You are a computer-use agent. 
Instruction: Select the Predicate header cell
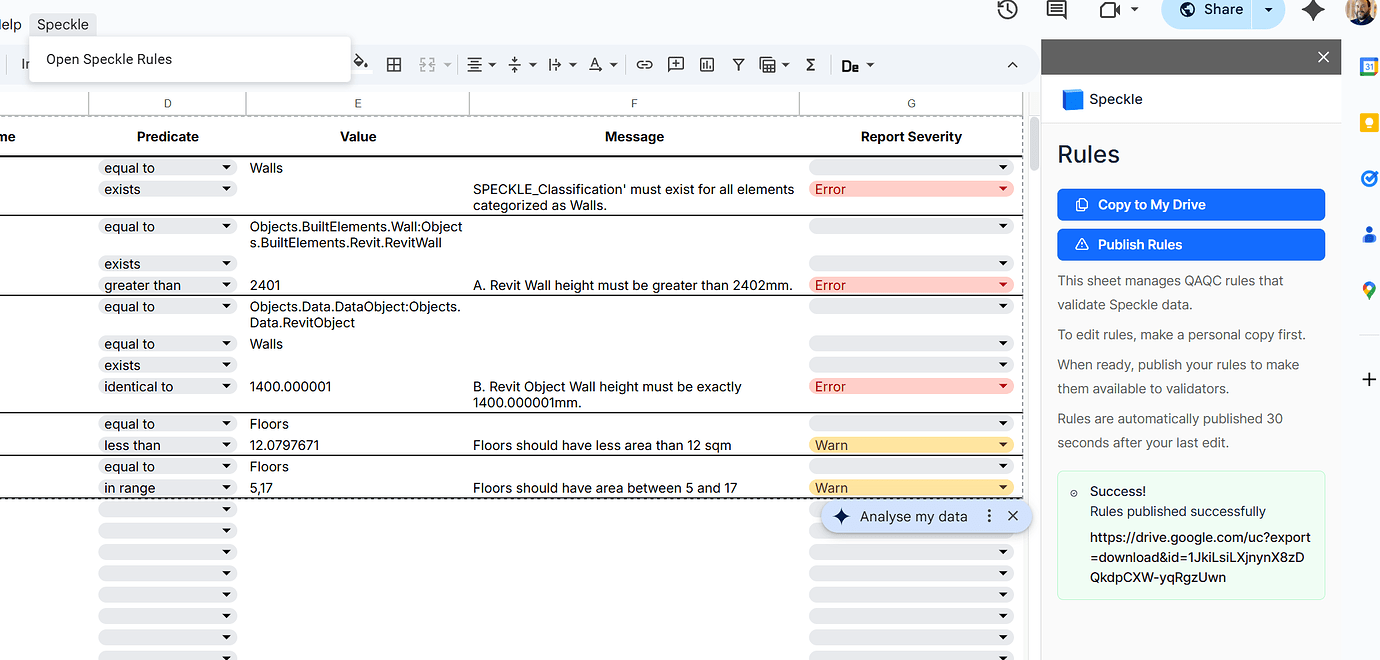click(x=167, y=137)
